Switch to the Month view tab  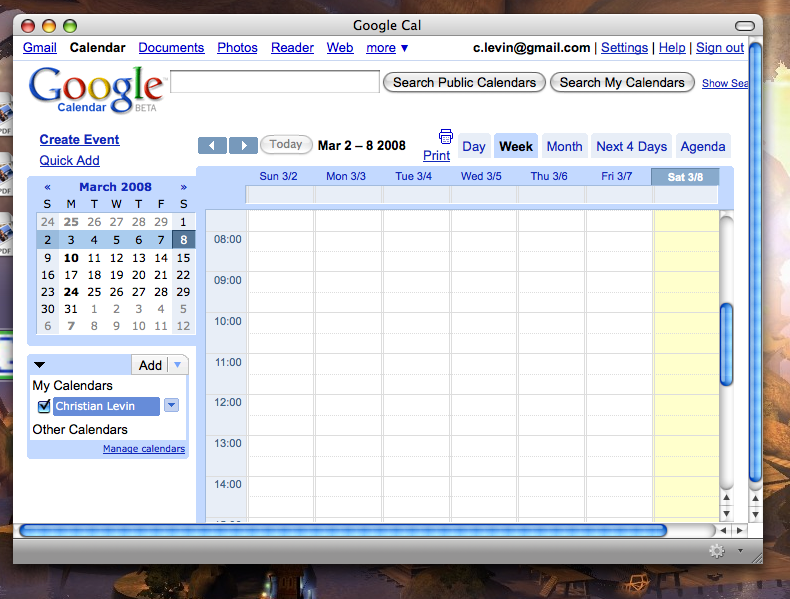[x=564, y=146]
